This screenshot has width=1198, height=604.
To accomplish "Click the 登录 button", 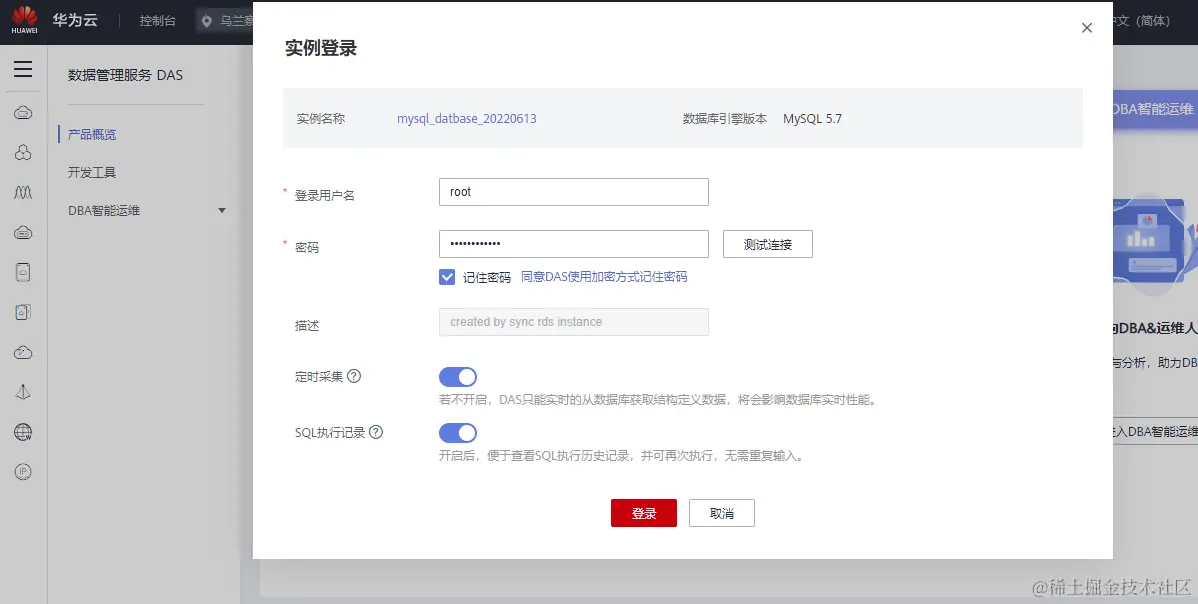I will click(644, 513).
